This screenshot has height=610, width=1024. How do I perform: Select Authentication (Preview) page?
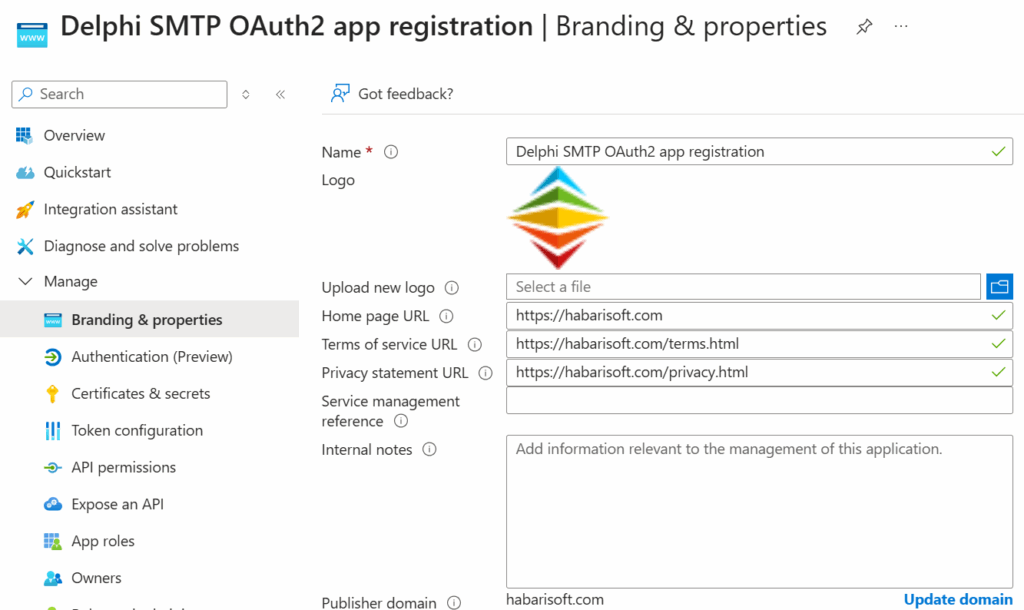coord(150,357)
